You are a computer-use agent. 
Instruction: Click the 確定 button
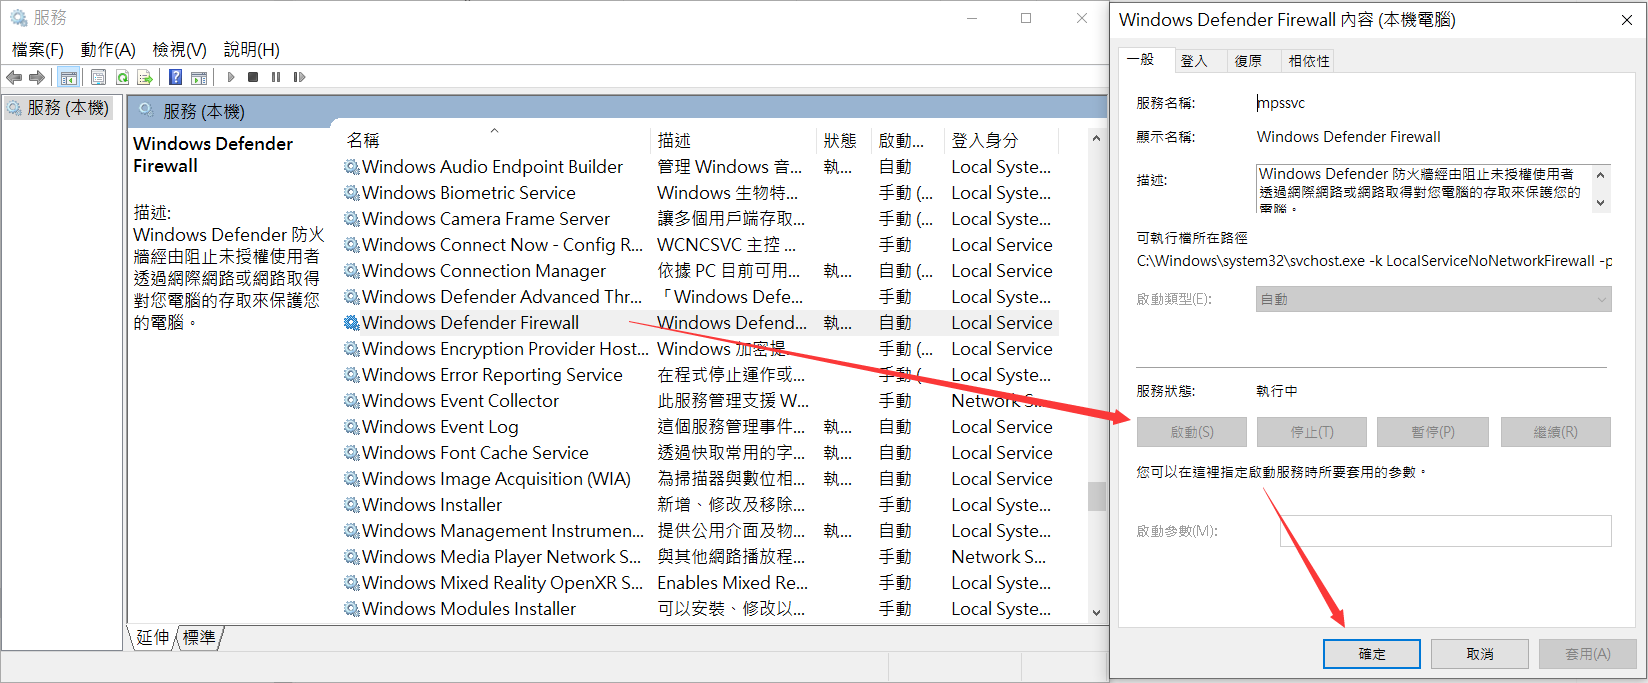1372,654
